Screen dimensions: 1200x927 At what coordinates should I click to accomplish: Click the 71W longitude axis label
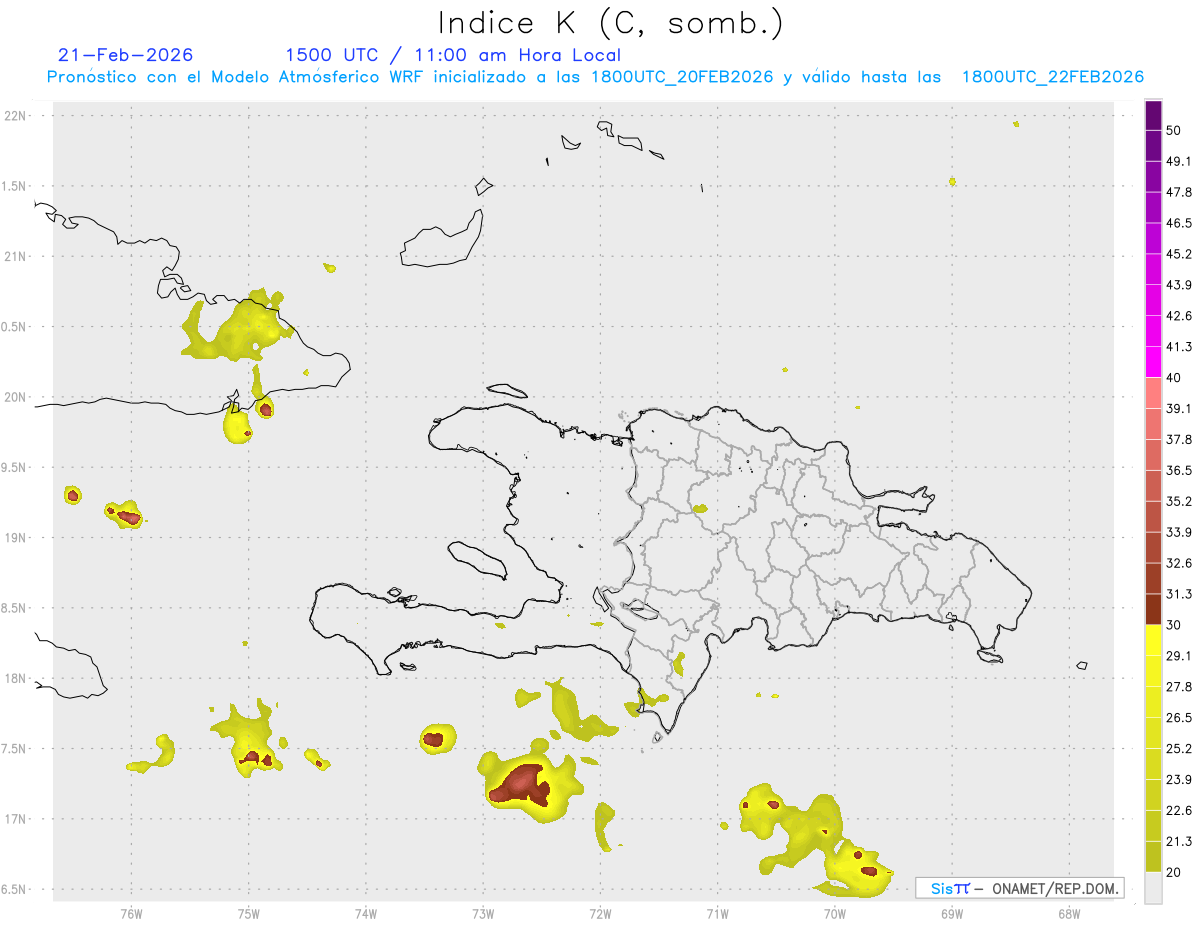pos(717,913)
